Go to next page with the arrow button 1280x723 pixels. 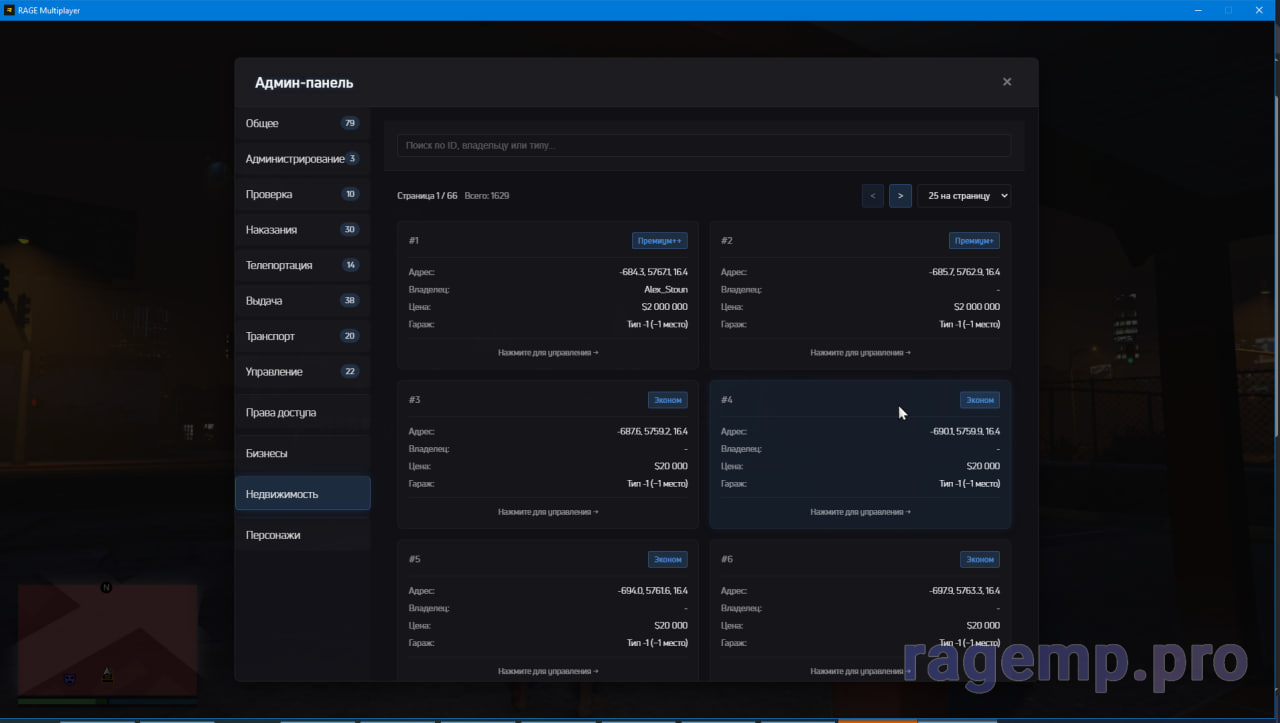(x=900, y=196)
